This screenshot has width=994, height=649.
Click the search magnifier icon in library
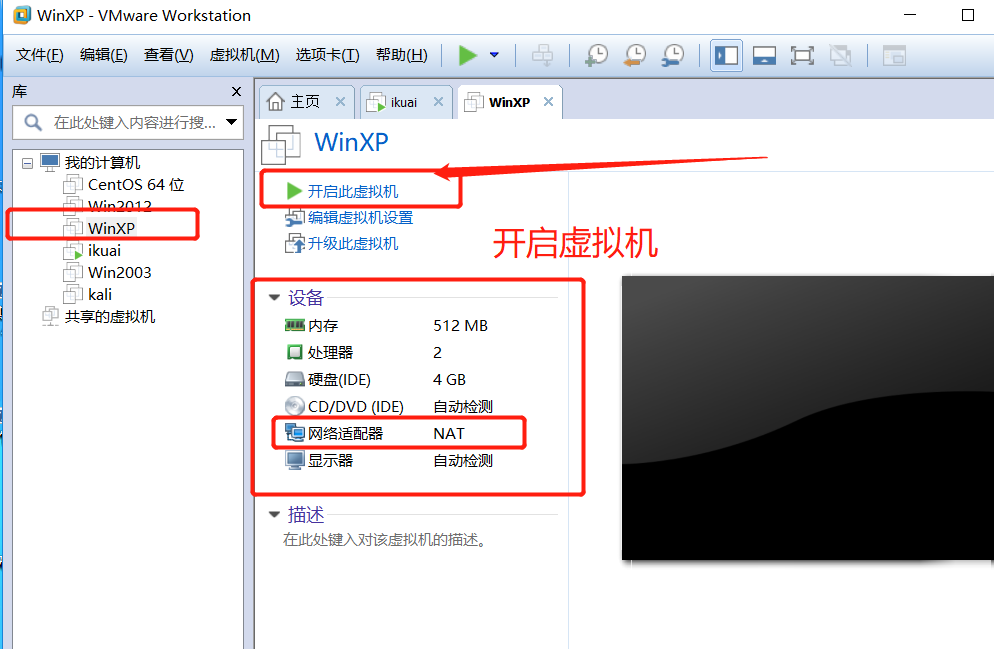coord(33,122)
